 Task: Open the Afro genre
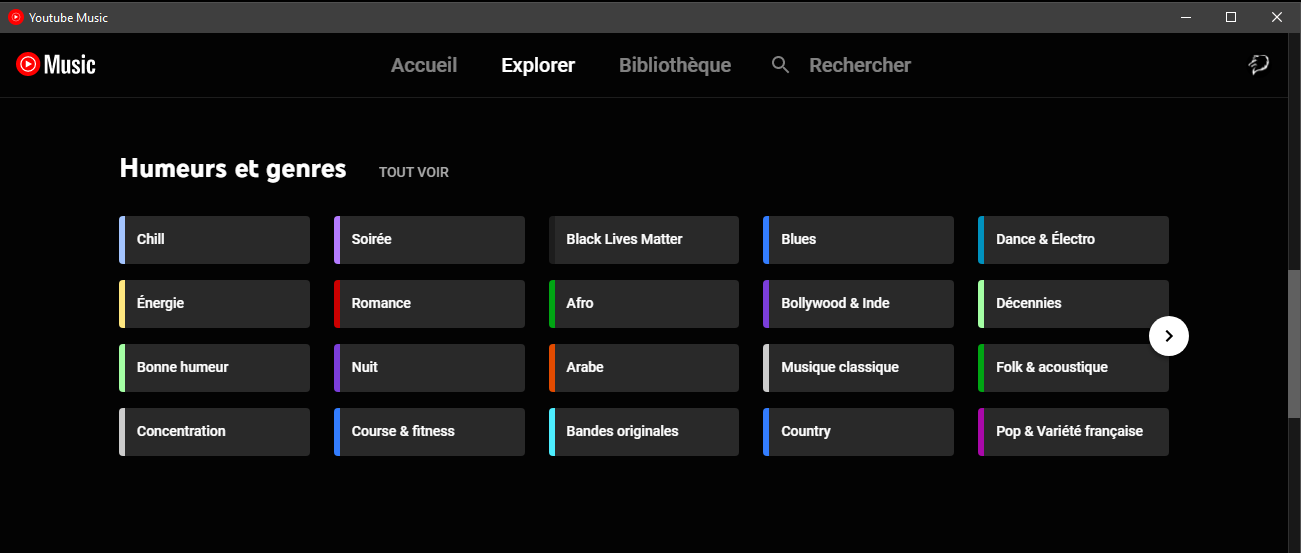[x=644, y=304]
